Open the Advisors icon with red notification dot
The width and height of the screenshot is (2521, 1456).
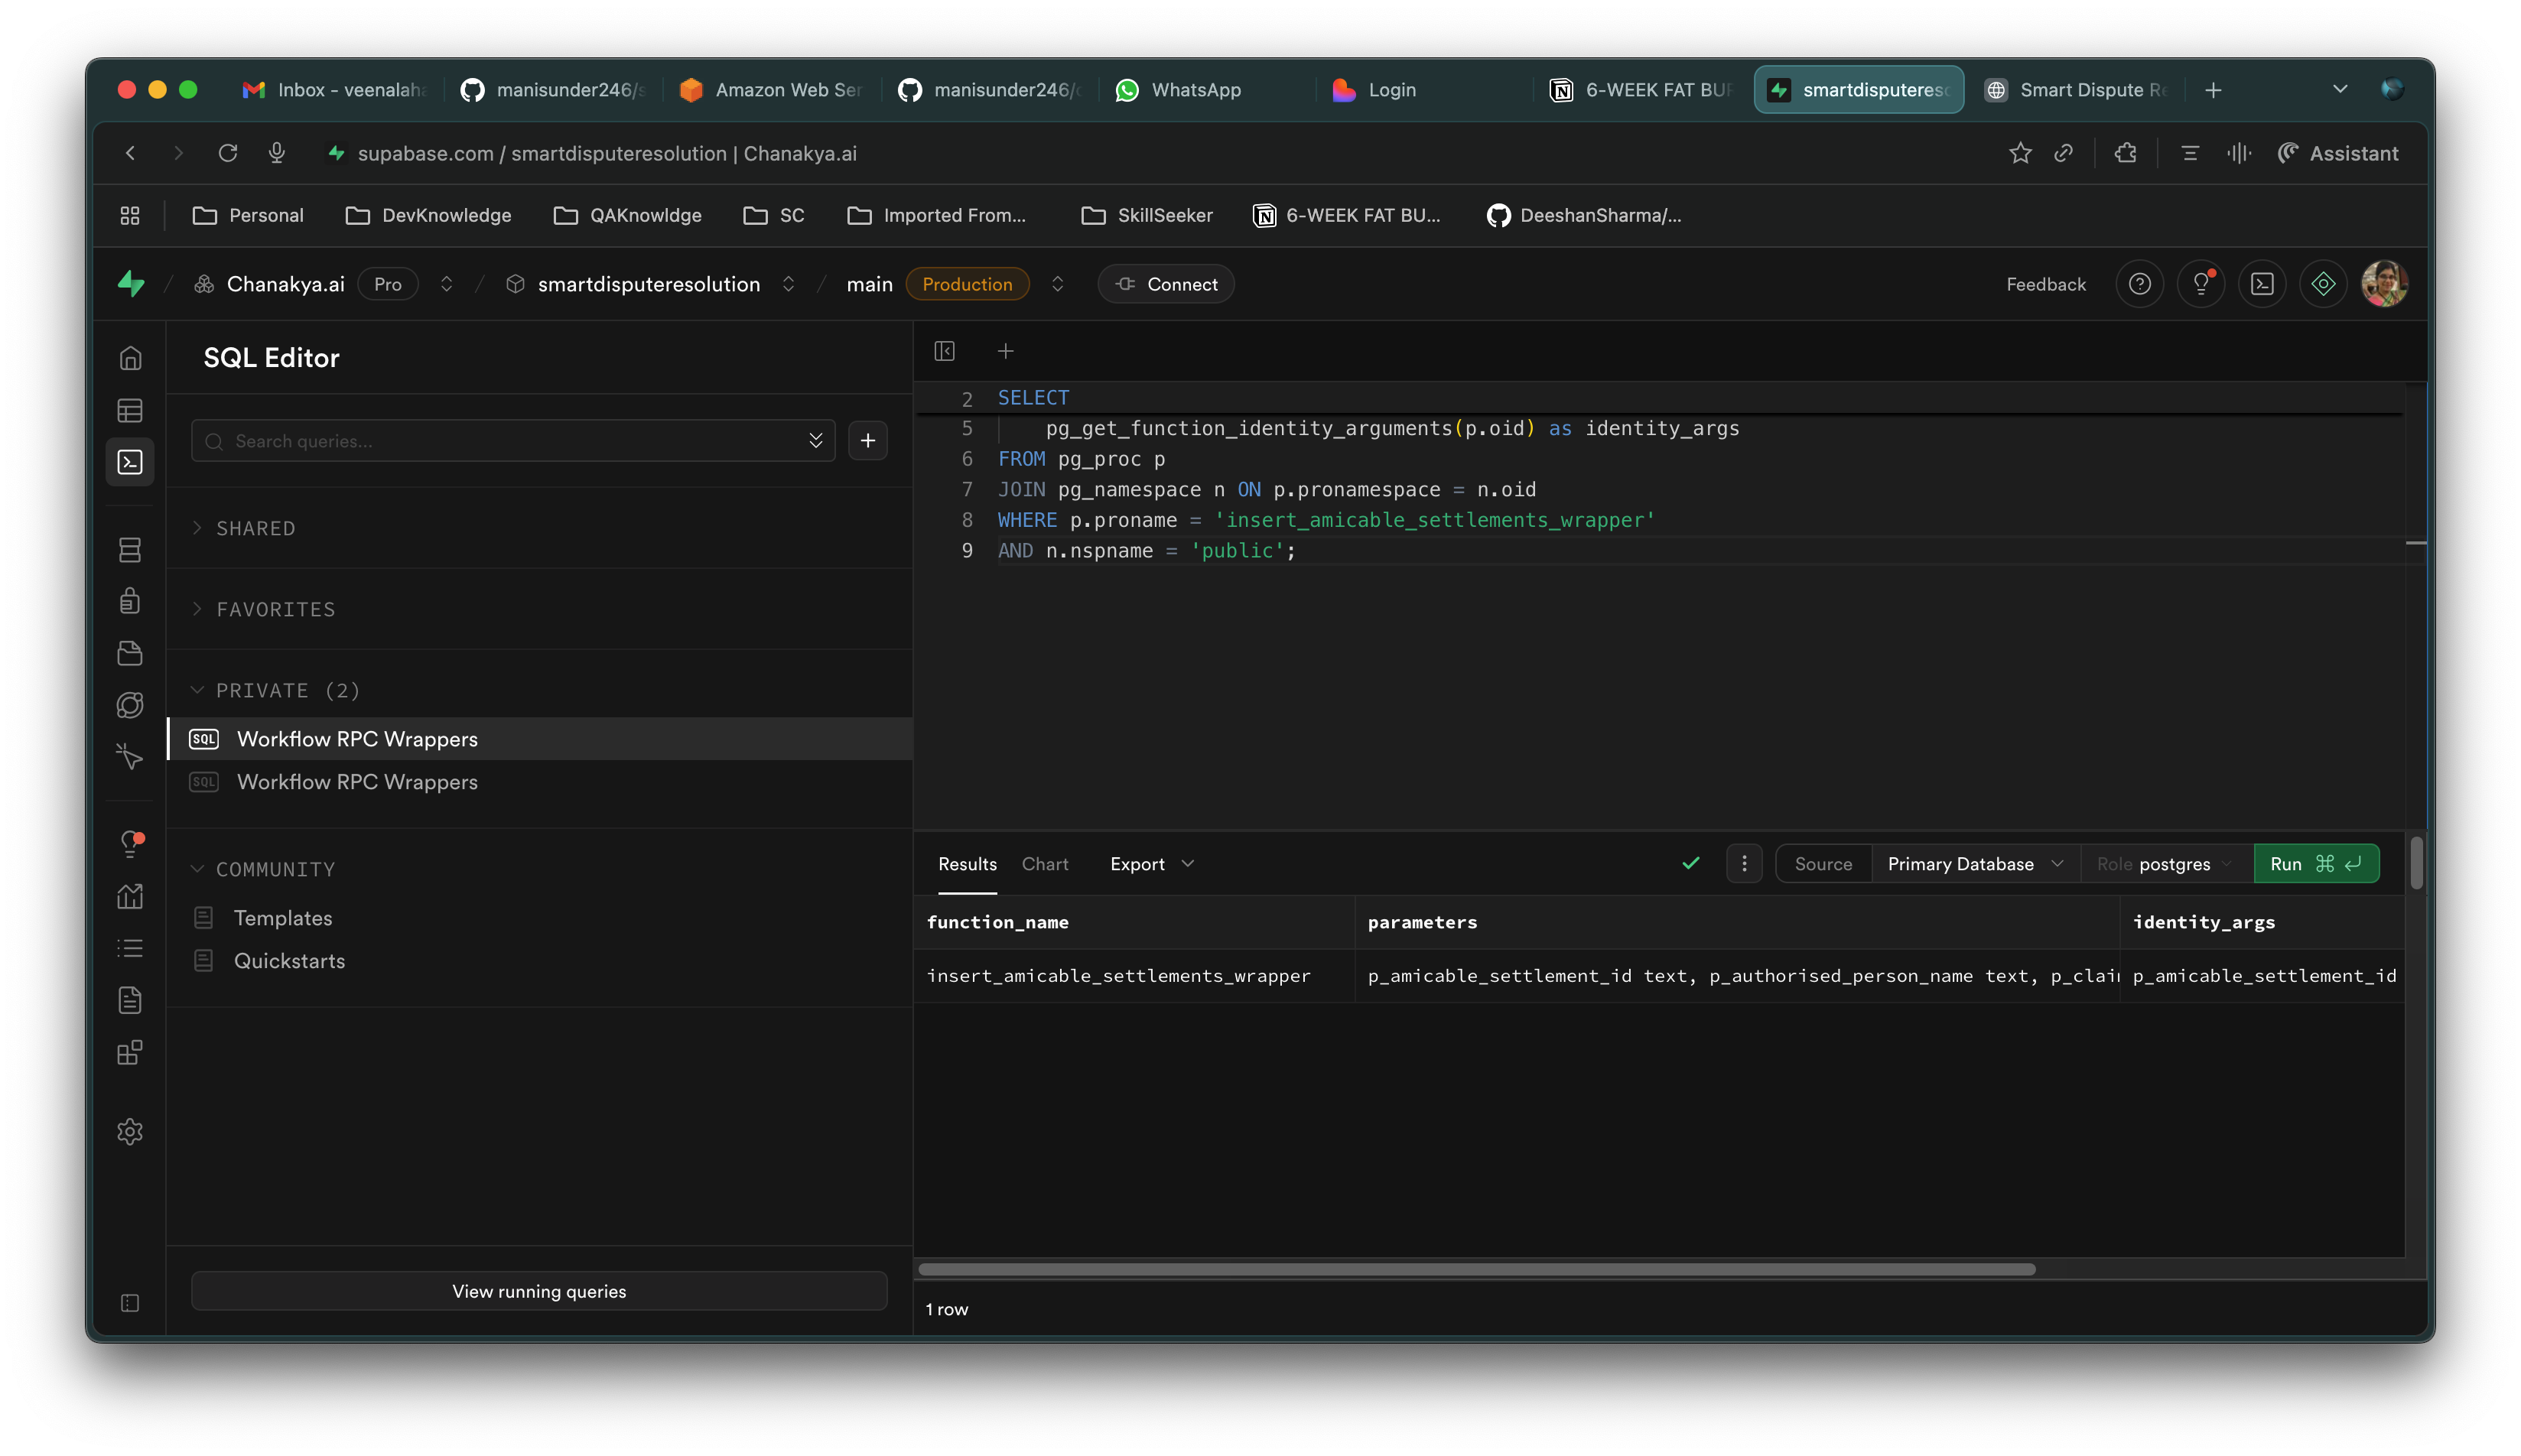(130, 845)
